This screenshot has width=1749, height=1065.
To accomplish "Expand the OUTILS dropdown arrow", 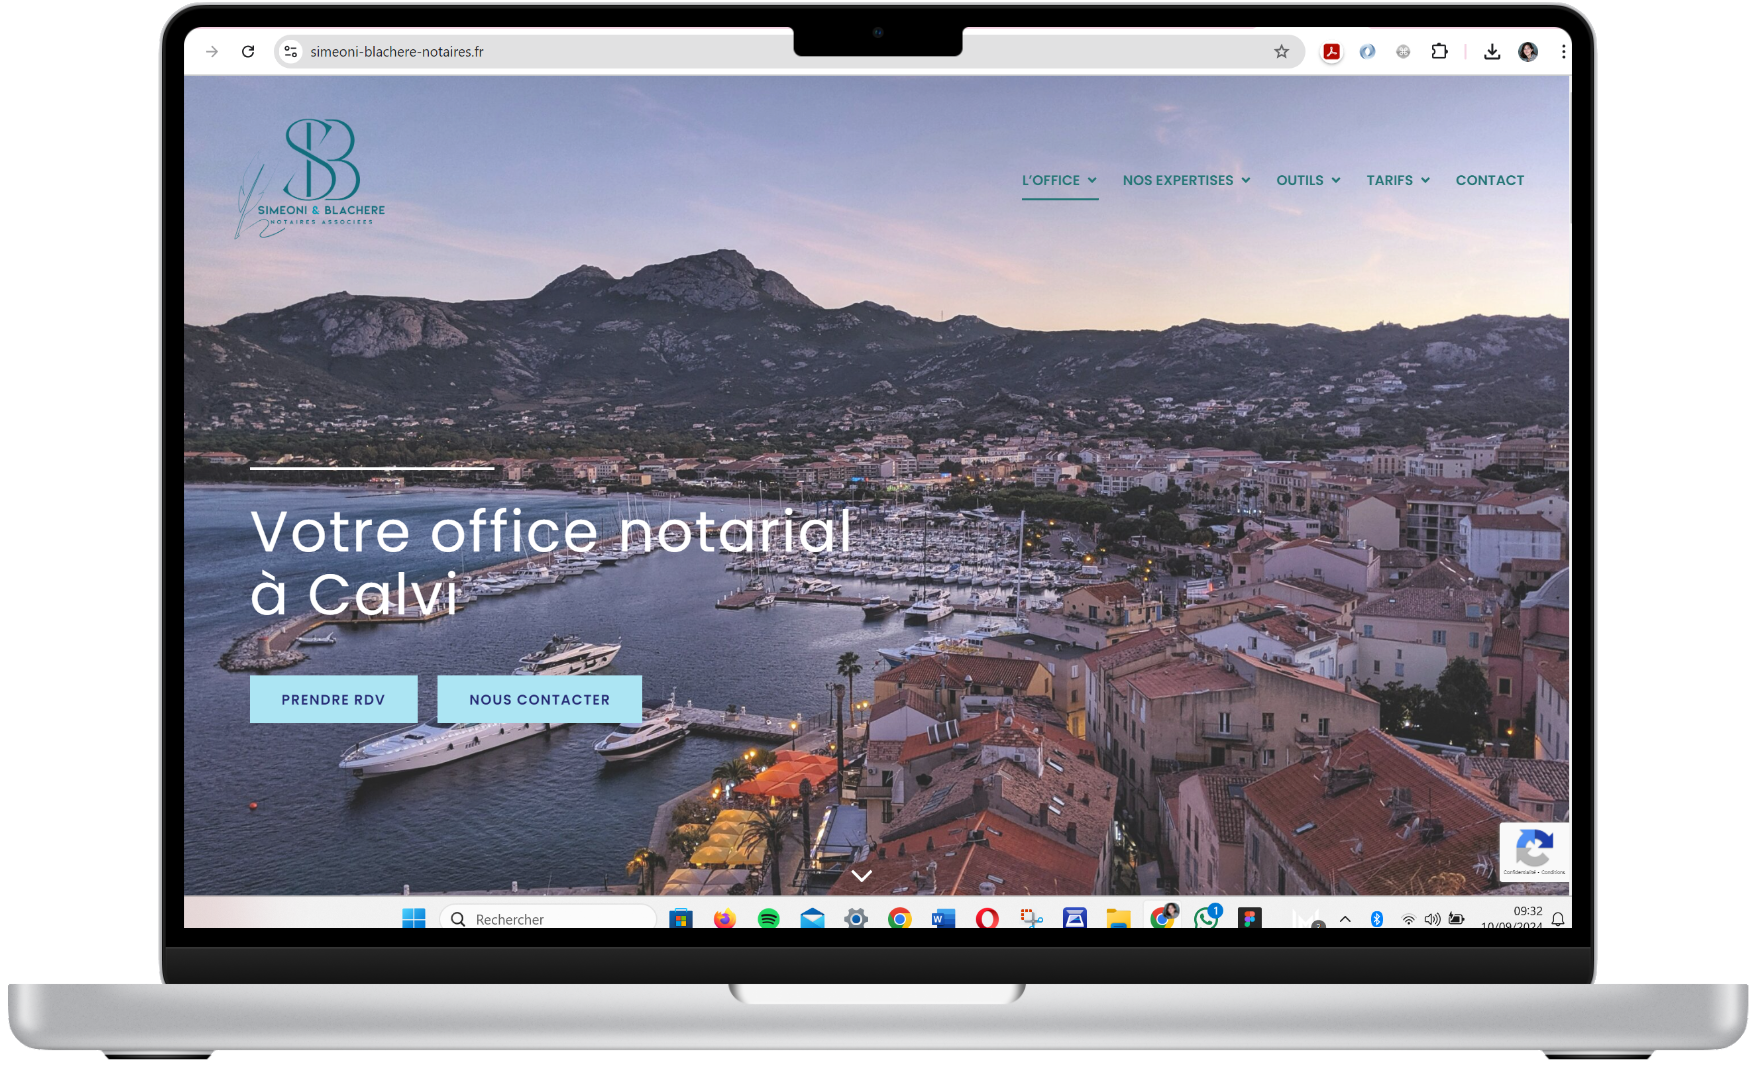I will coord(1336,180).
